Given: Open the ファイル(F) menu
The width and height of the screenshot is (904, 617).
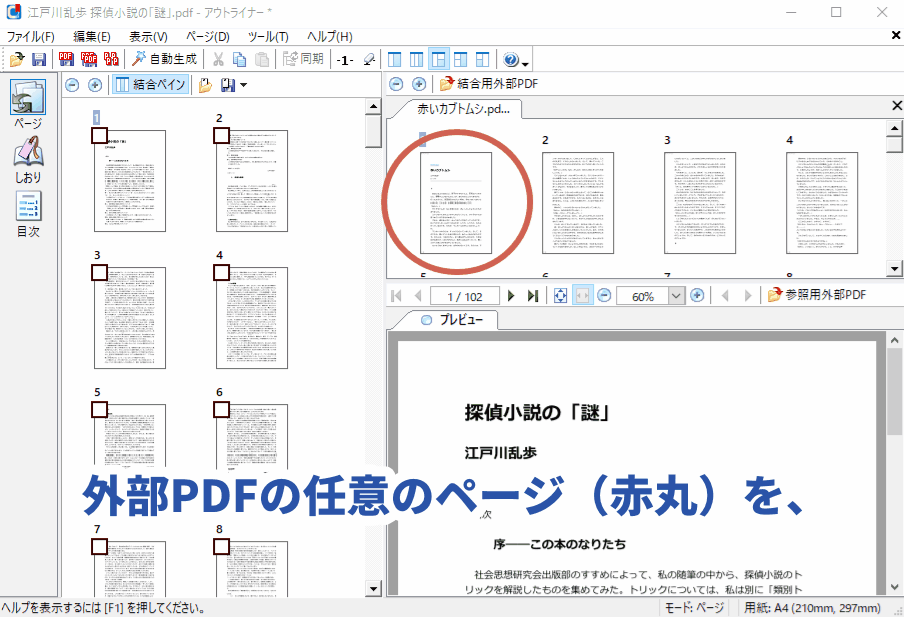Looking at the screenshot, I should click(x=31, y=37).
